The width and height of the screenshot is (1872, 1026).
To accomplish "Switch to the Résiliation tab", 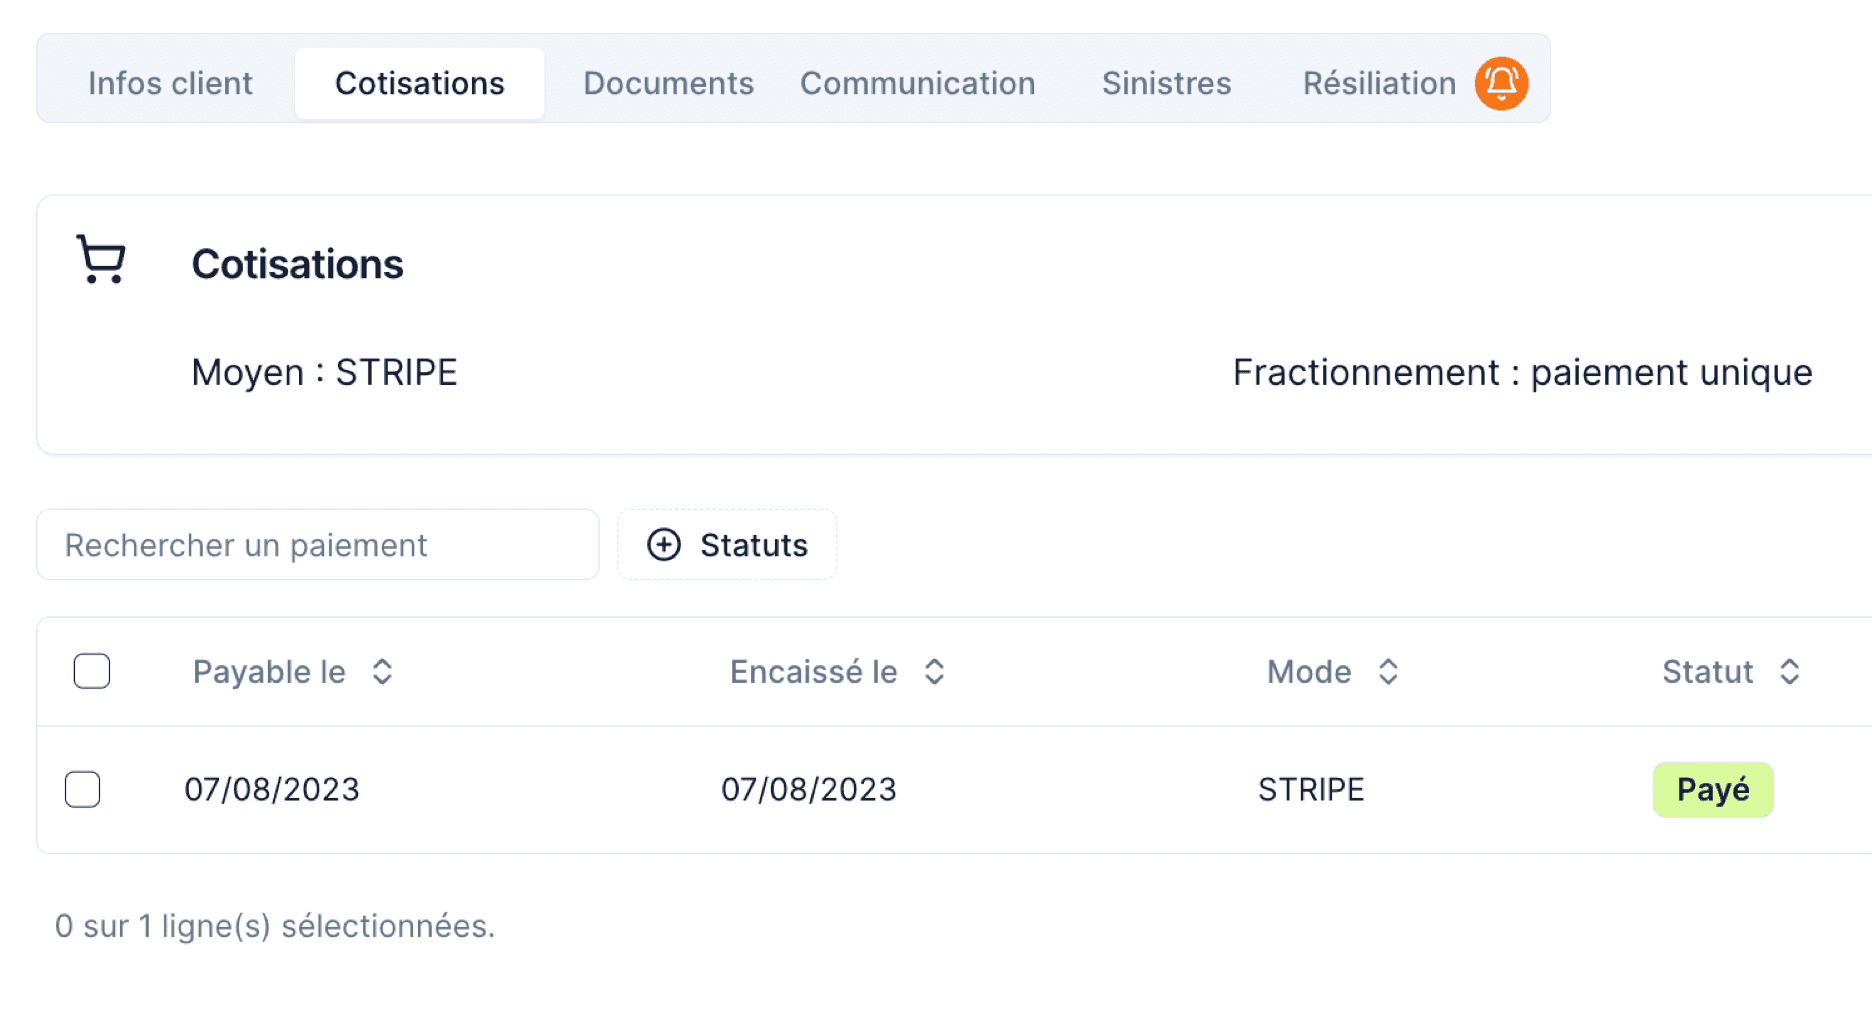I will (1379, 83).
